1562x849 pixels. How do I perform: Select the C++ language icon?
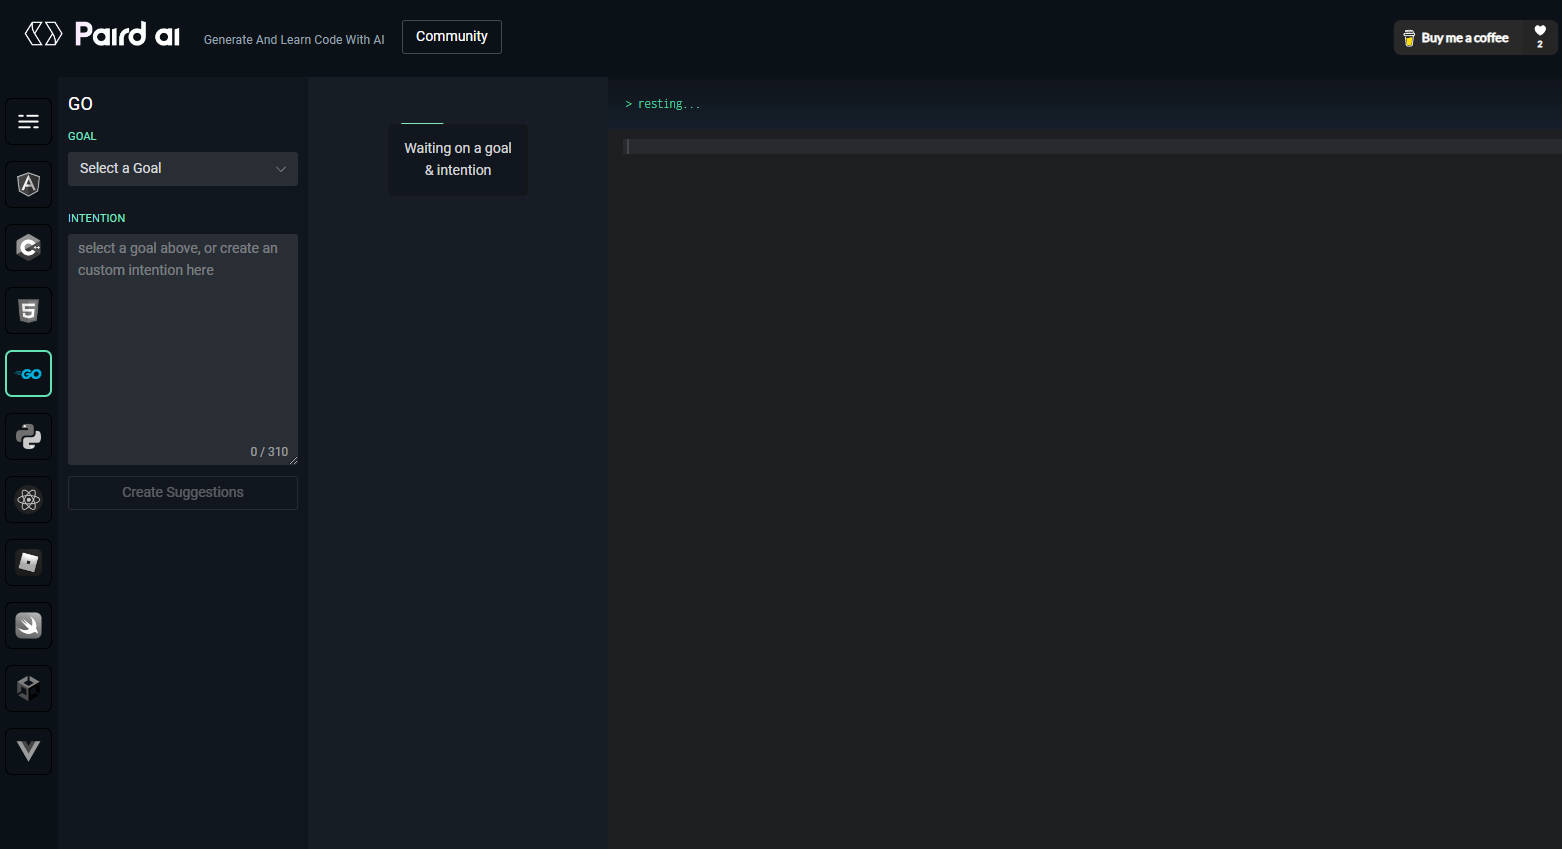tap(28, 248)
